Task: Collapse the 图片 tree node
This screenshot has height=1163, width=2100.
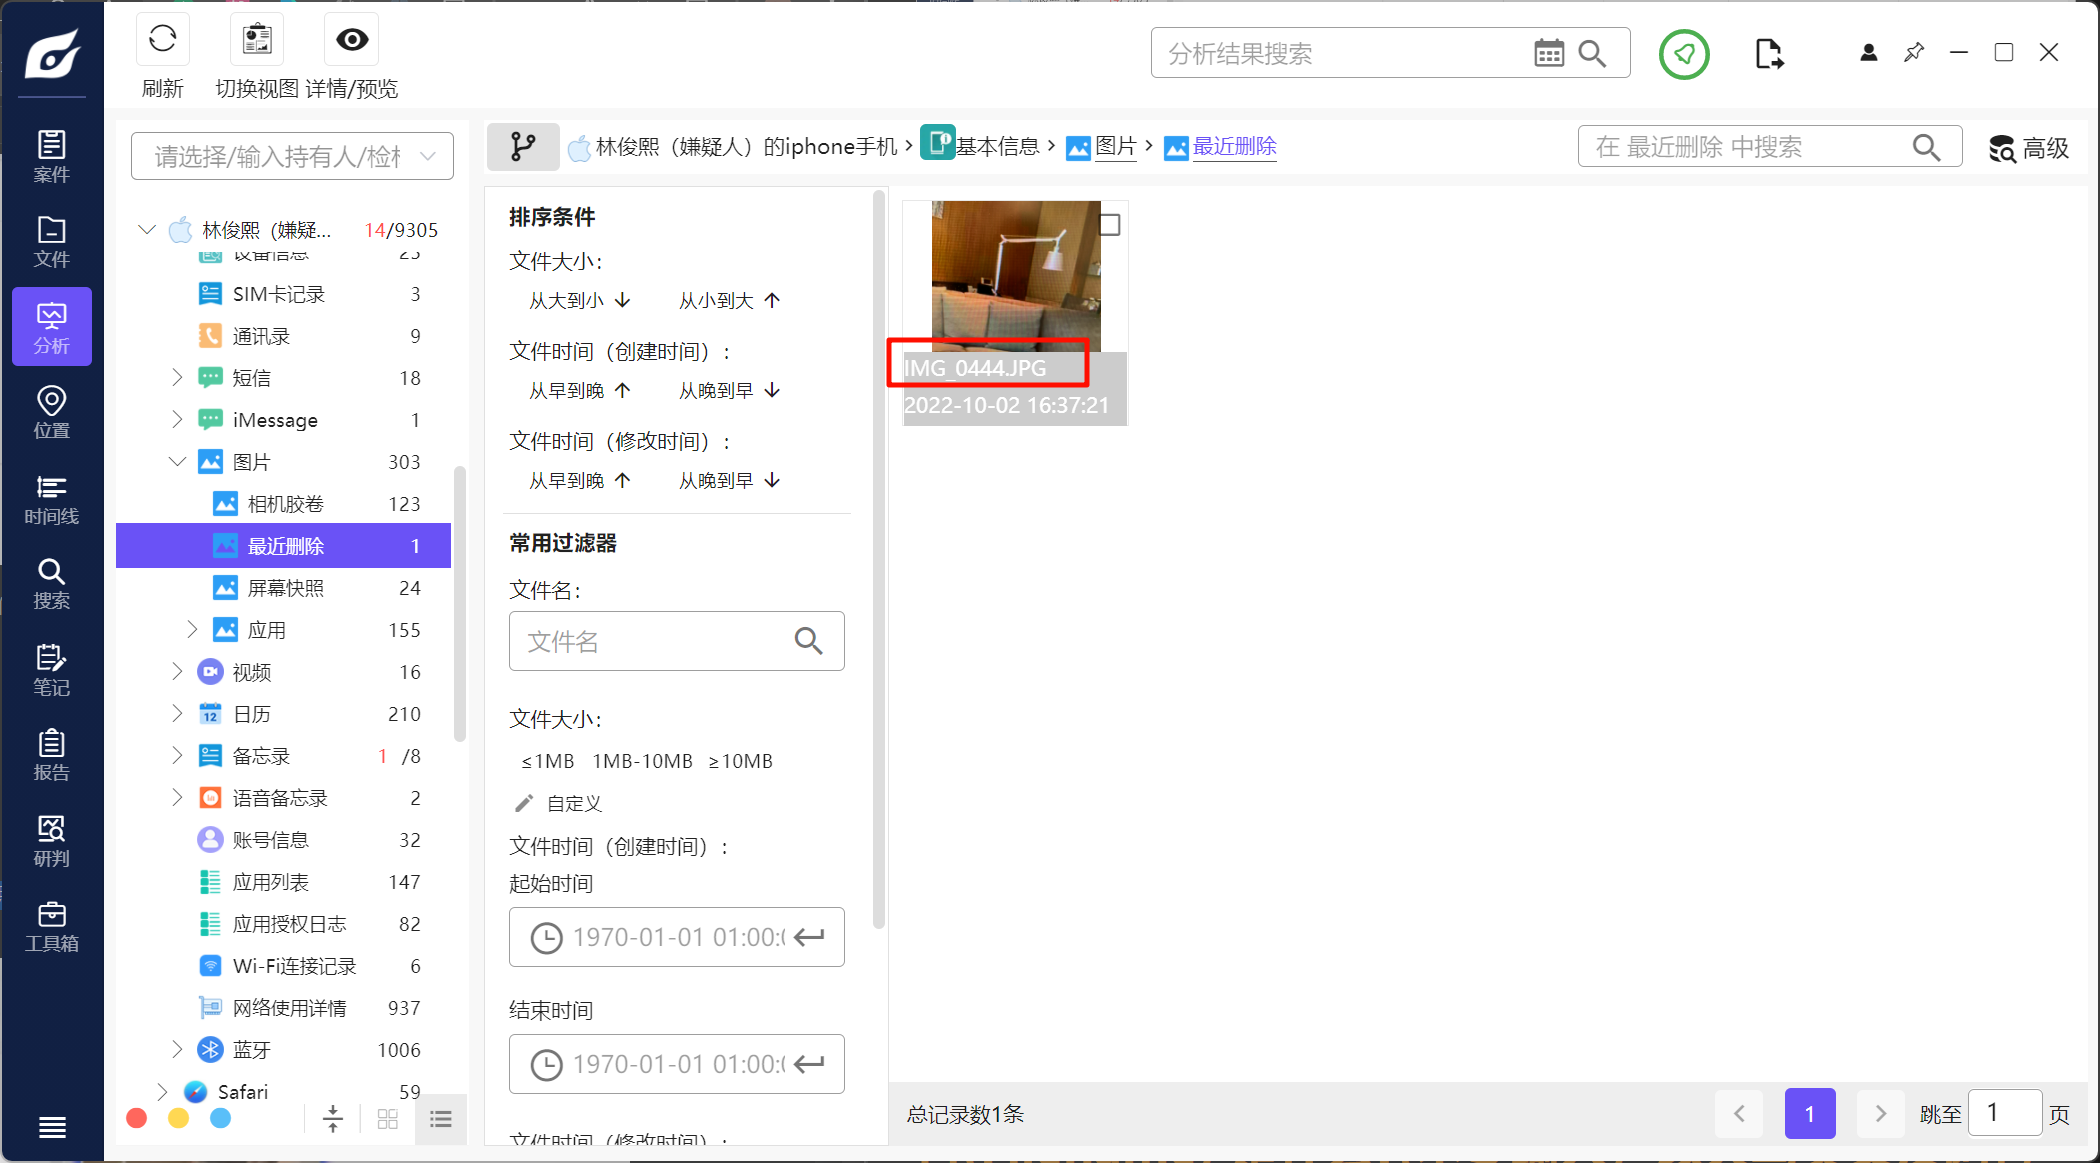Action: [x=177, y=461]
